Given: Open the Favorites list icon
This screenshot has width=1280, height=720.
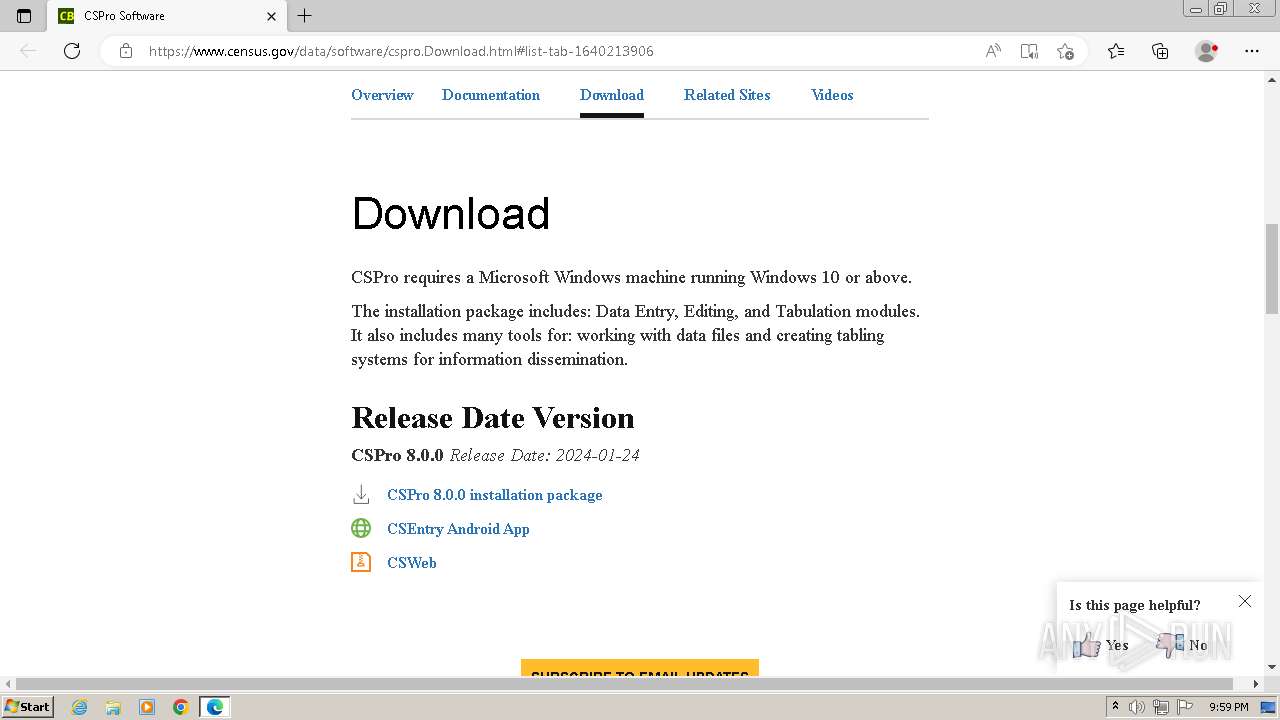Looking at the screenshot, I should pyautogui.click(x=1116, y=51).
